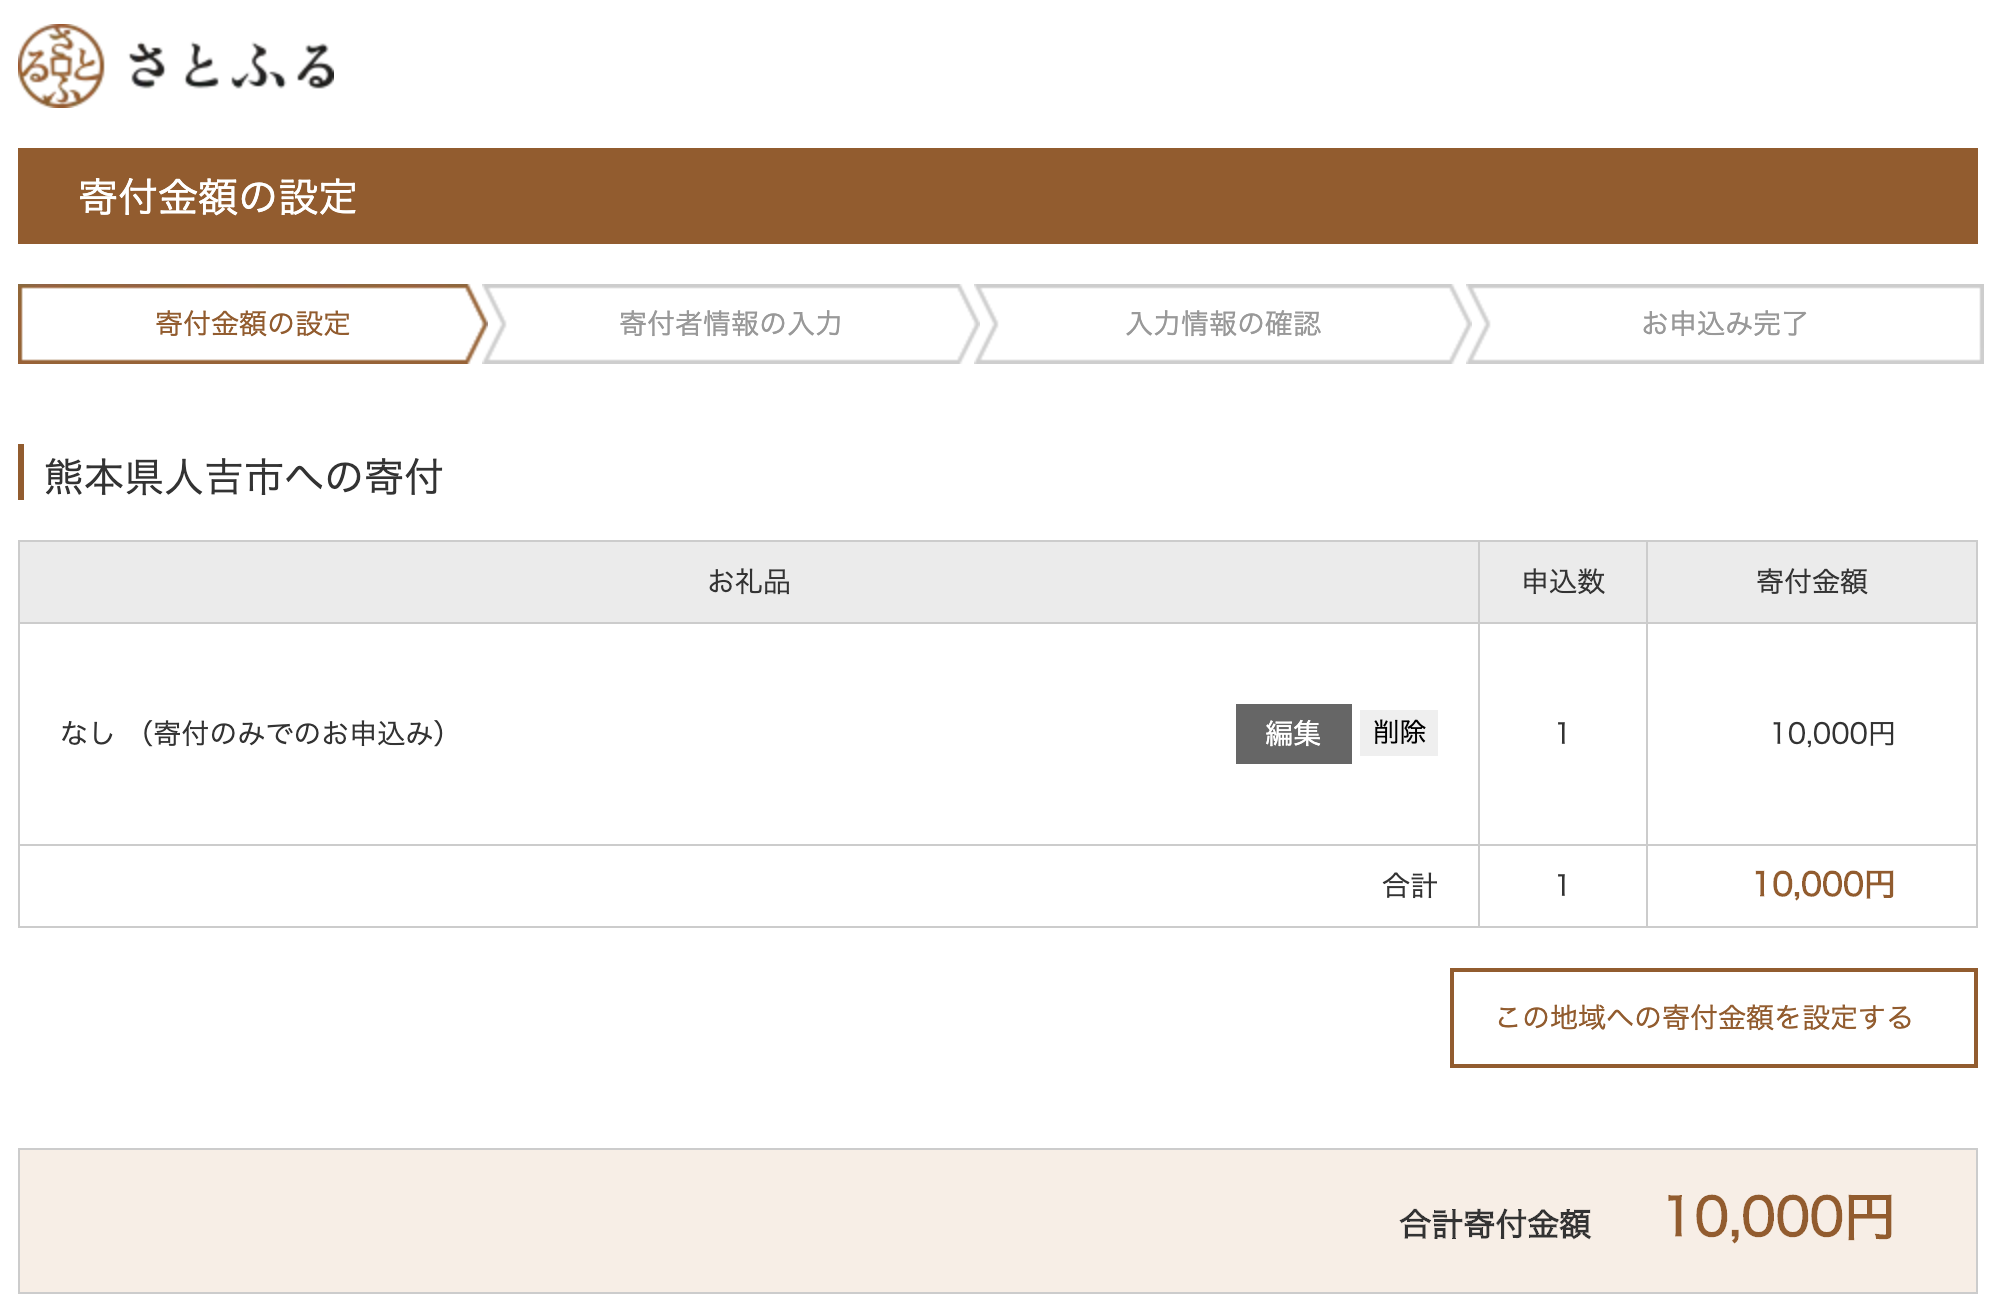Select the お申込み完了 step tab

click(1724, 324)
